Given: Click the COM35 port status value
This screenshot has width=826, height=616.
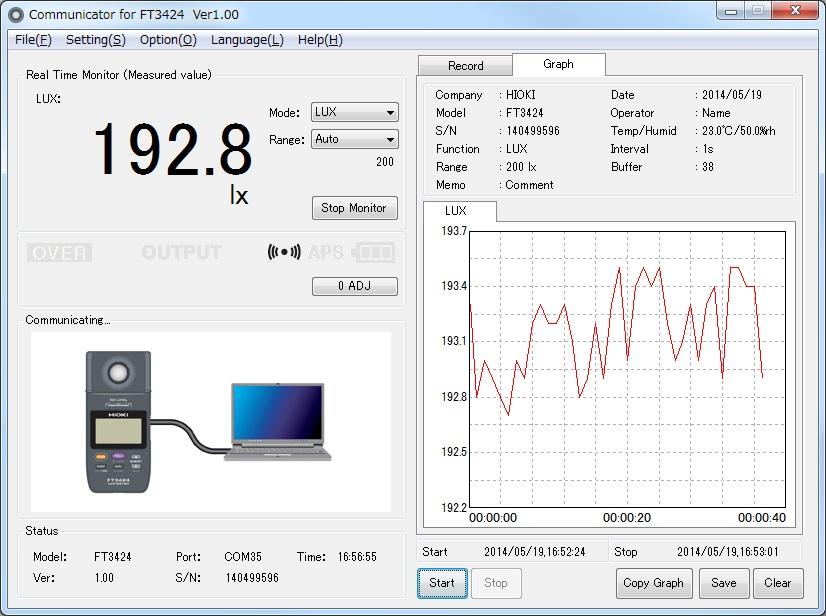Looking at the screenshot, I should point(243,557).
